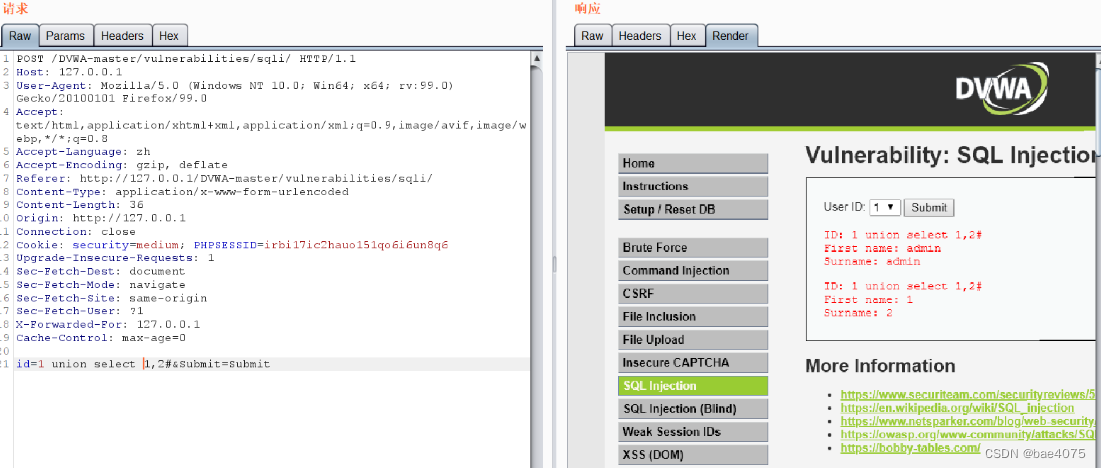Open SQL Injection (Blind) page
This screenshot has height=468, width=1101.
pos(693,409)
